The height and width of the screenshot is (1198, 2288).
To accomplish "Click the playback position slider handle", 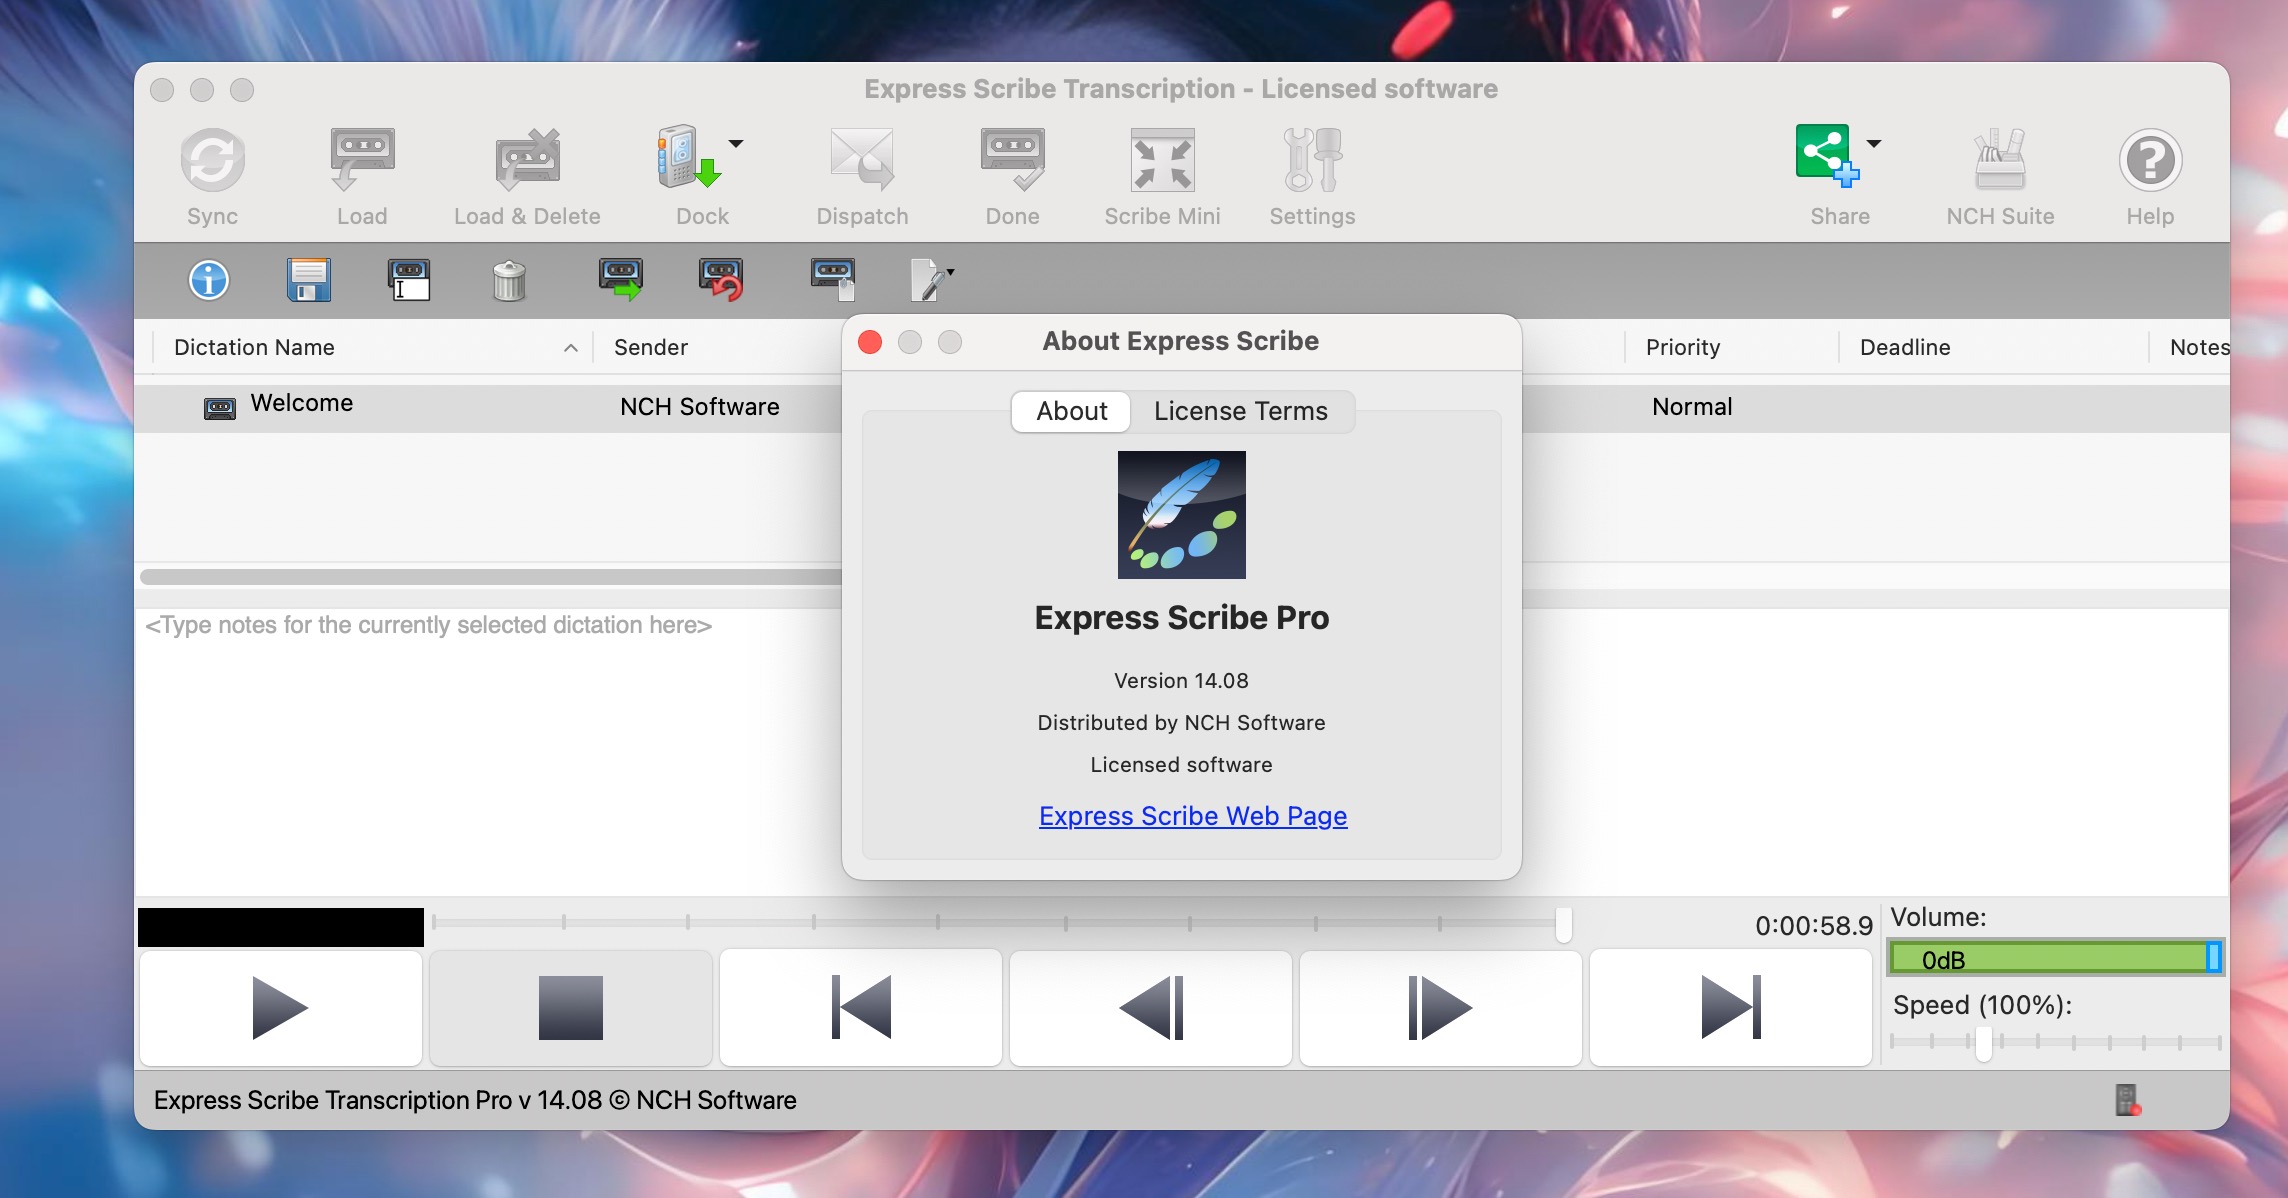I will click(x=1563, y=925).
